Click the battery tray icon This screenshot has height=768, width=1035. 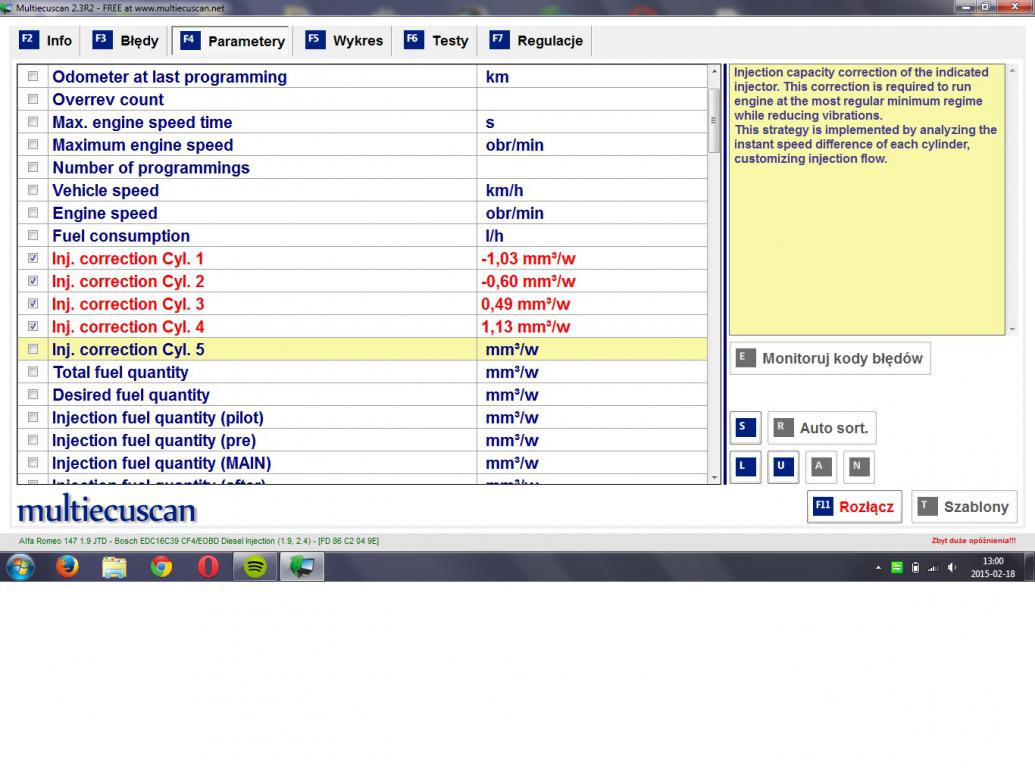pos(915,567)
